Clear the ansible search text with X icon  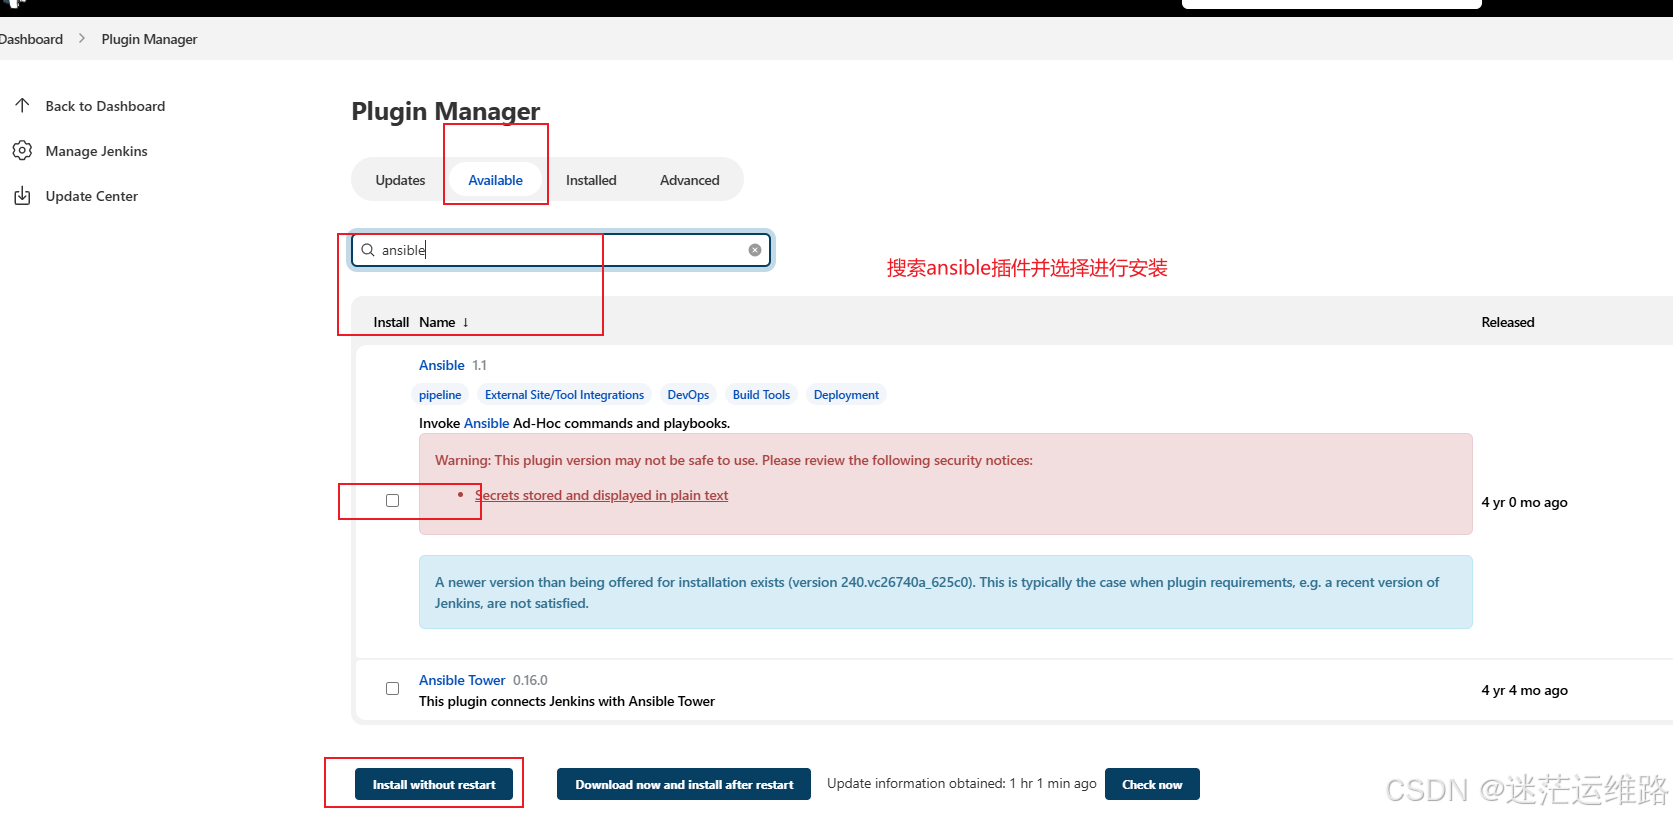(x=755, y=250)
